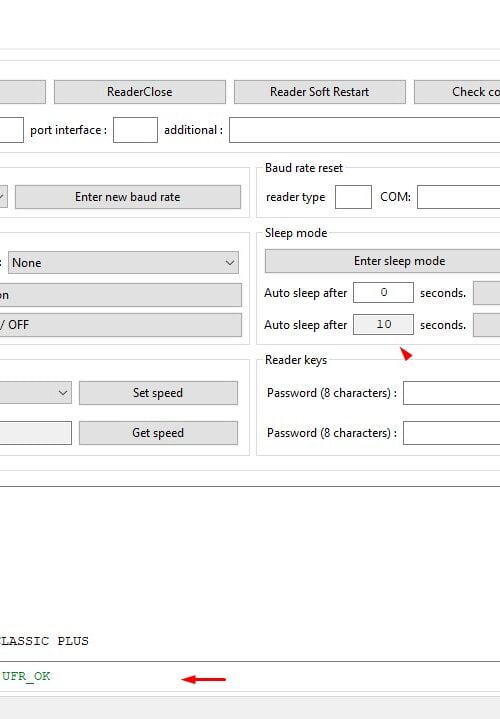Click the second Password (8 characters) field
This screenshot has width=500, height=719.
(x=451, y=433)
